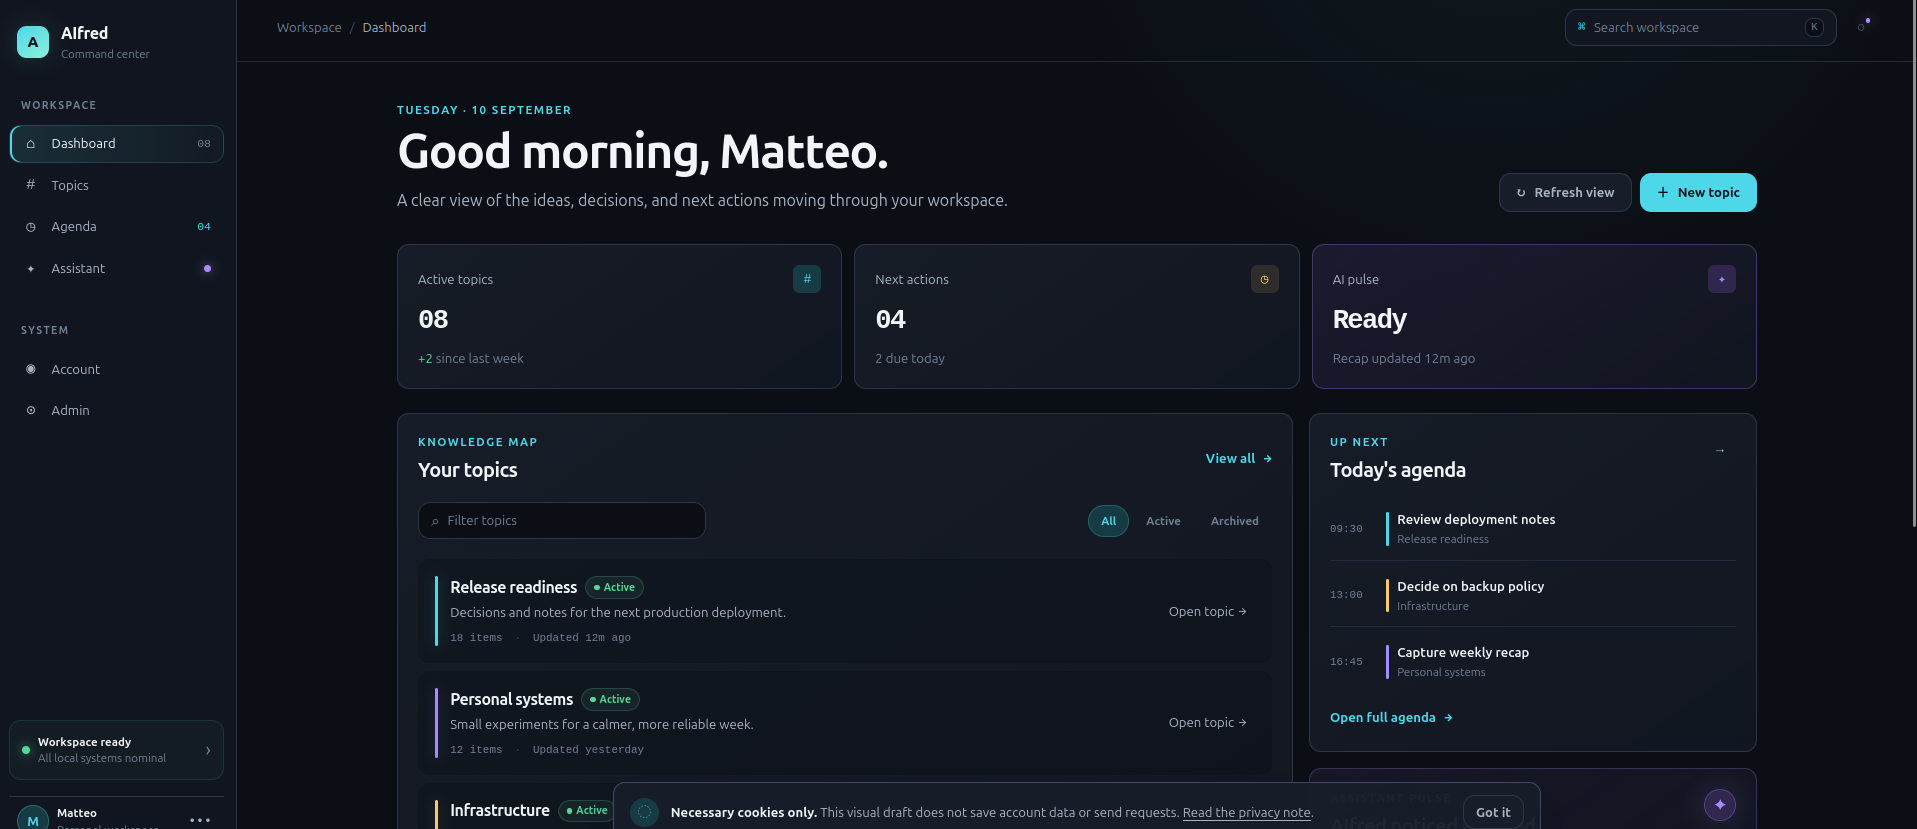
Task: Read the privacy note link
Action: point(1247,813)
